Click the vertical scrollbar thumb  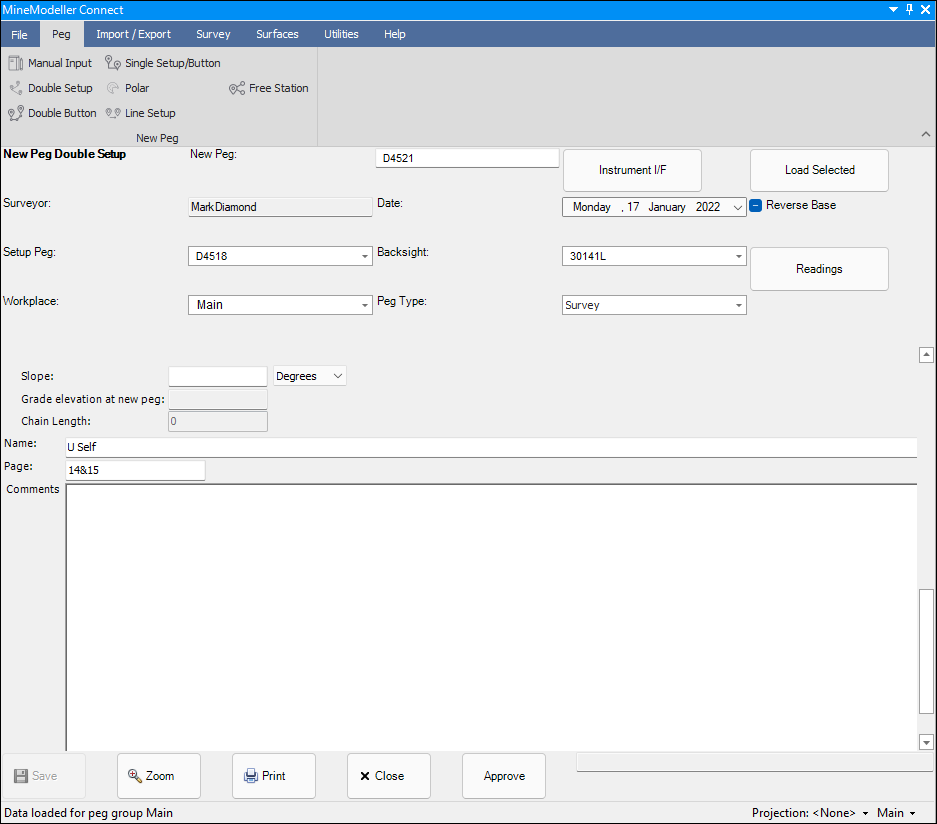click(926, 650)
